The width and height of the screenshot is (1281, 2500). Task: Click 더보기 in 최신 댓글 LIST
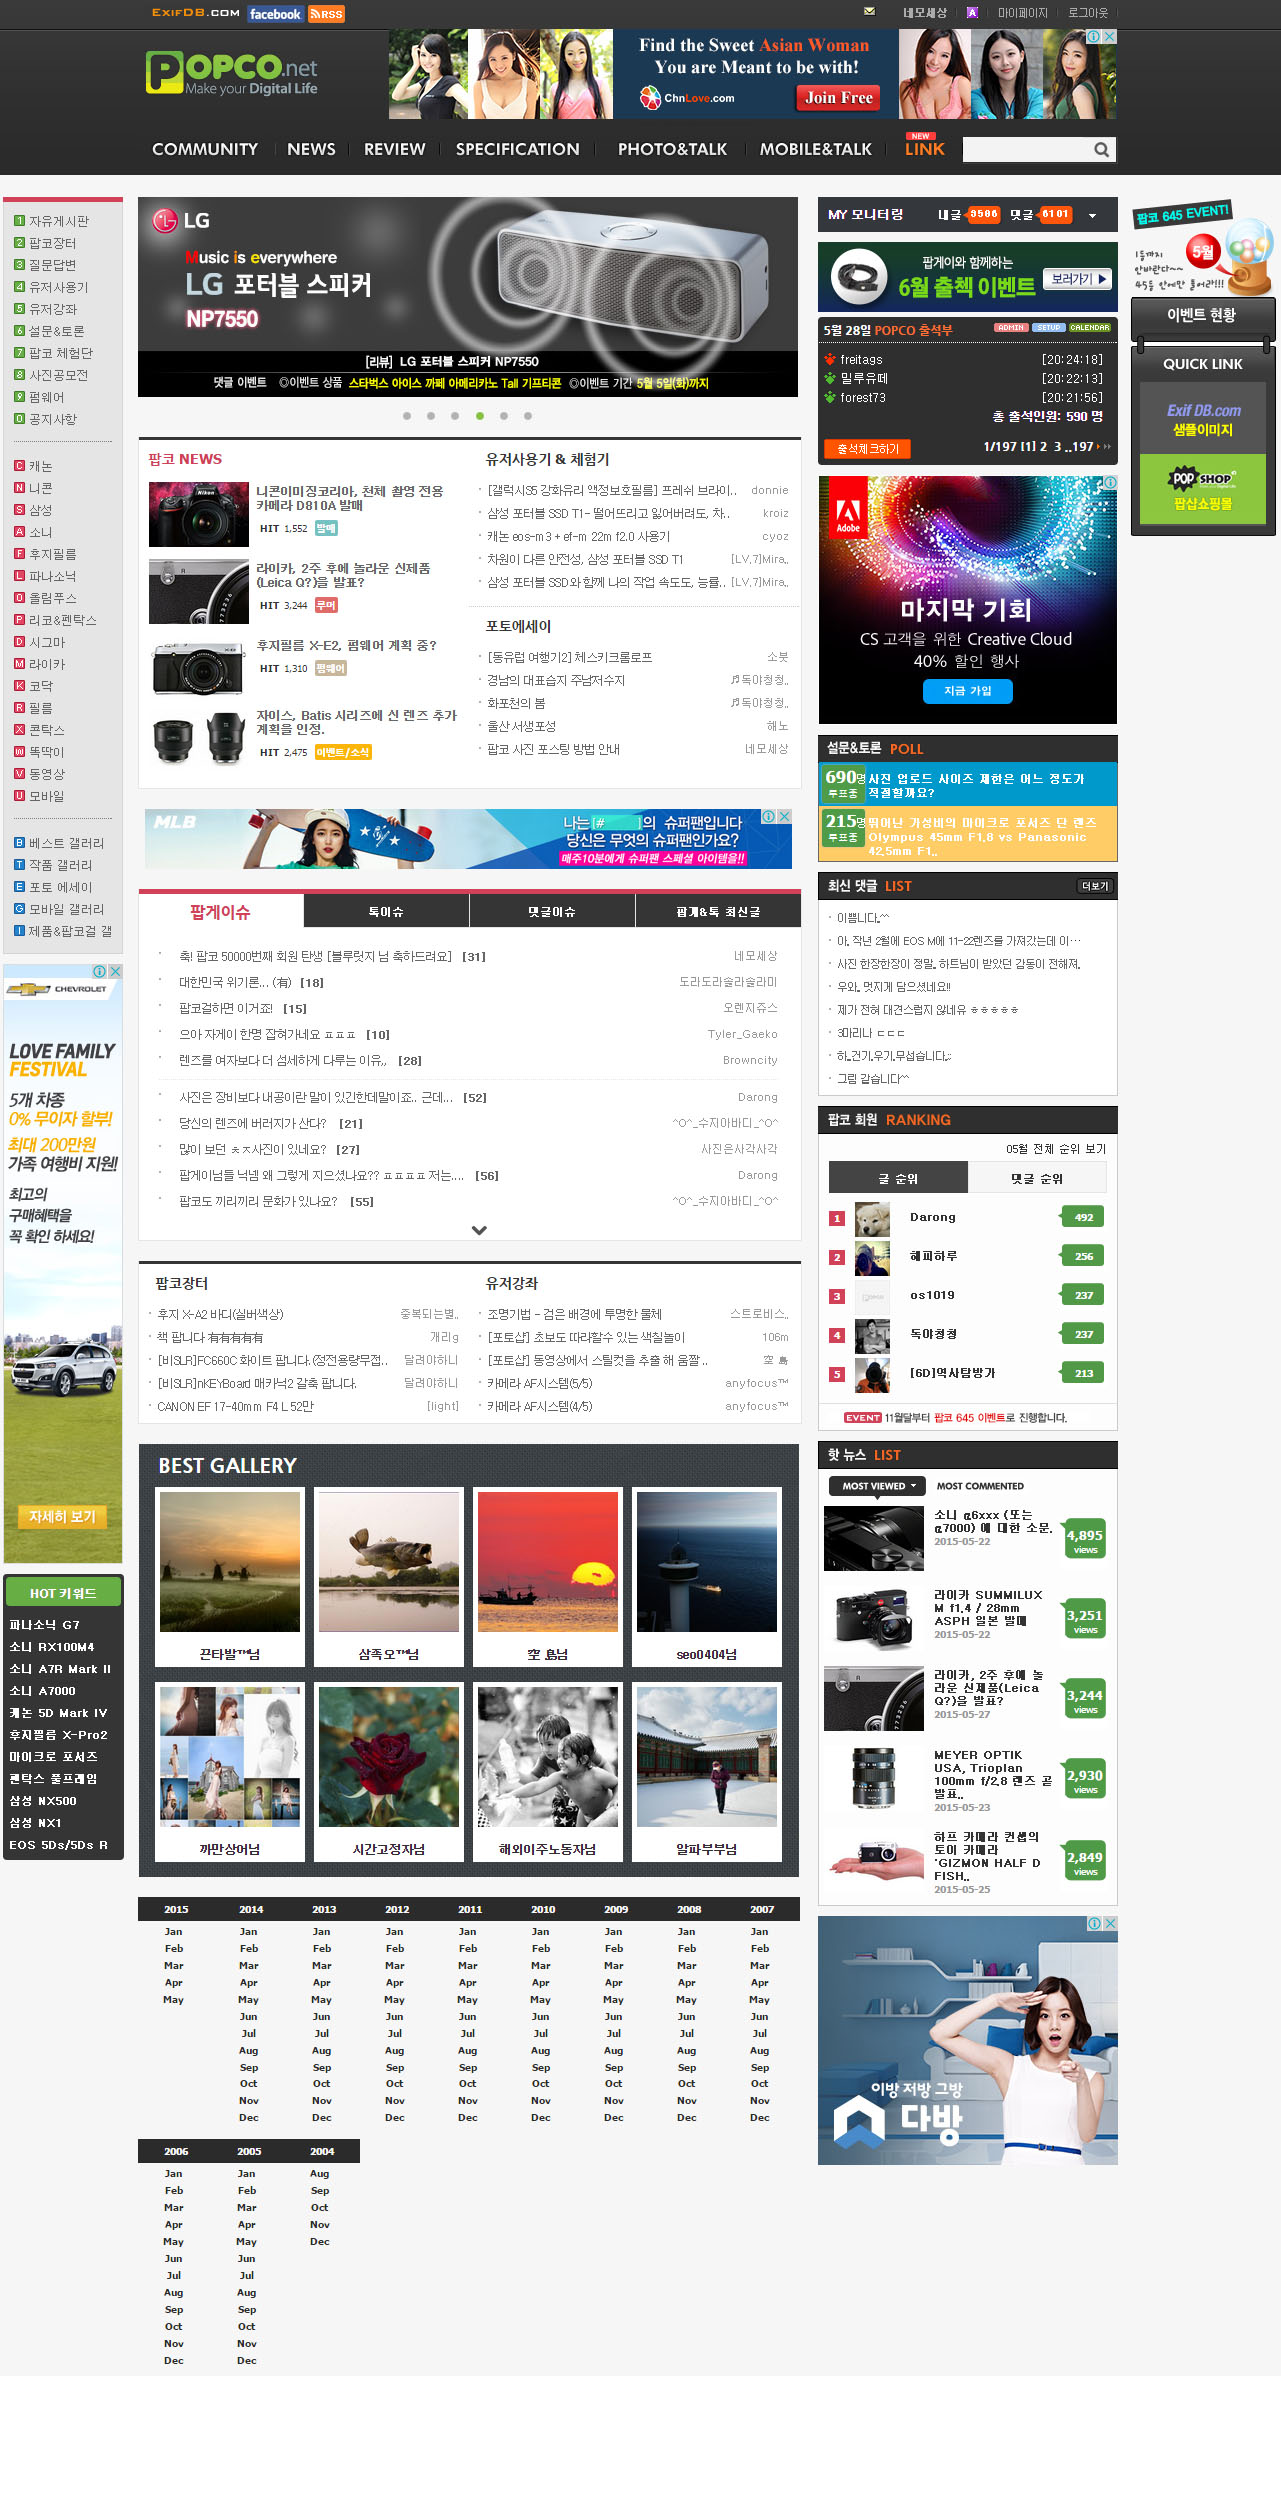pyautogui.click(x=1095, y=886)
